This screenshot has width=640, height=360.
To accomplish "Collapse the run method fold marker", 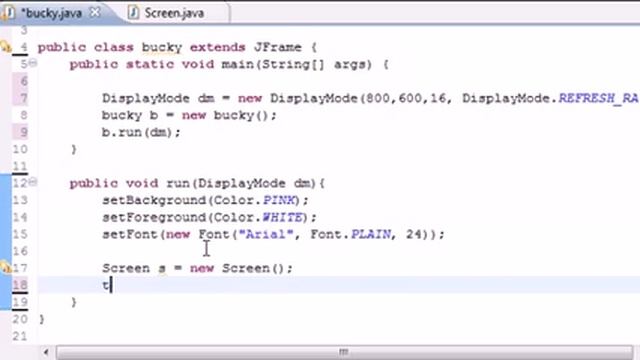I will coord(33,182).
